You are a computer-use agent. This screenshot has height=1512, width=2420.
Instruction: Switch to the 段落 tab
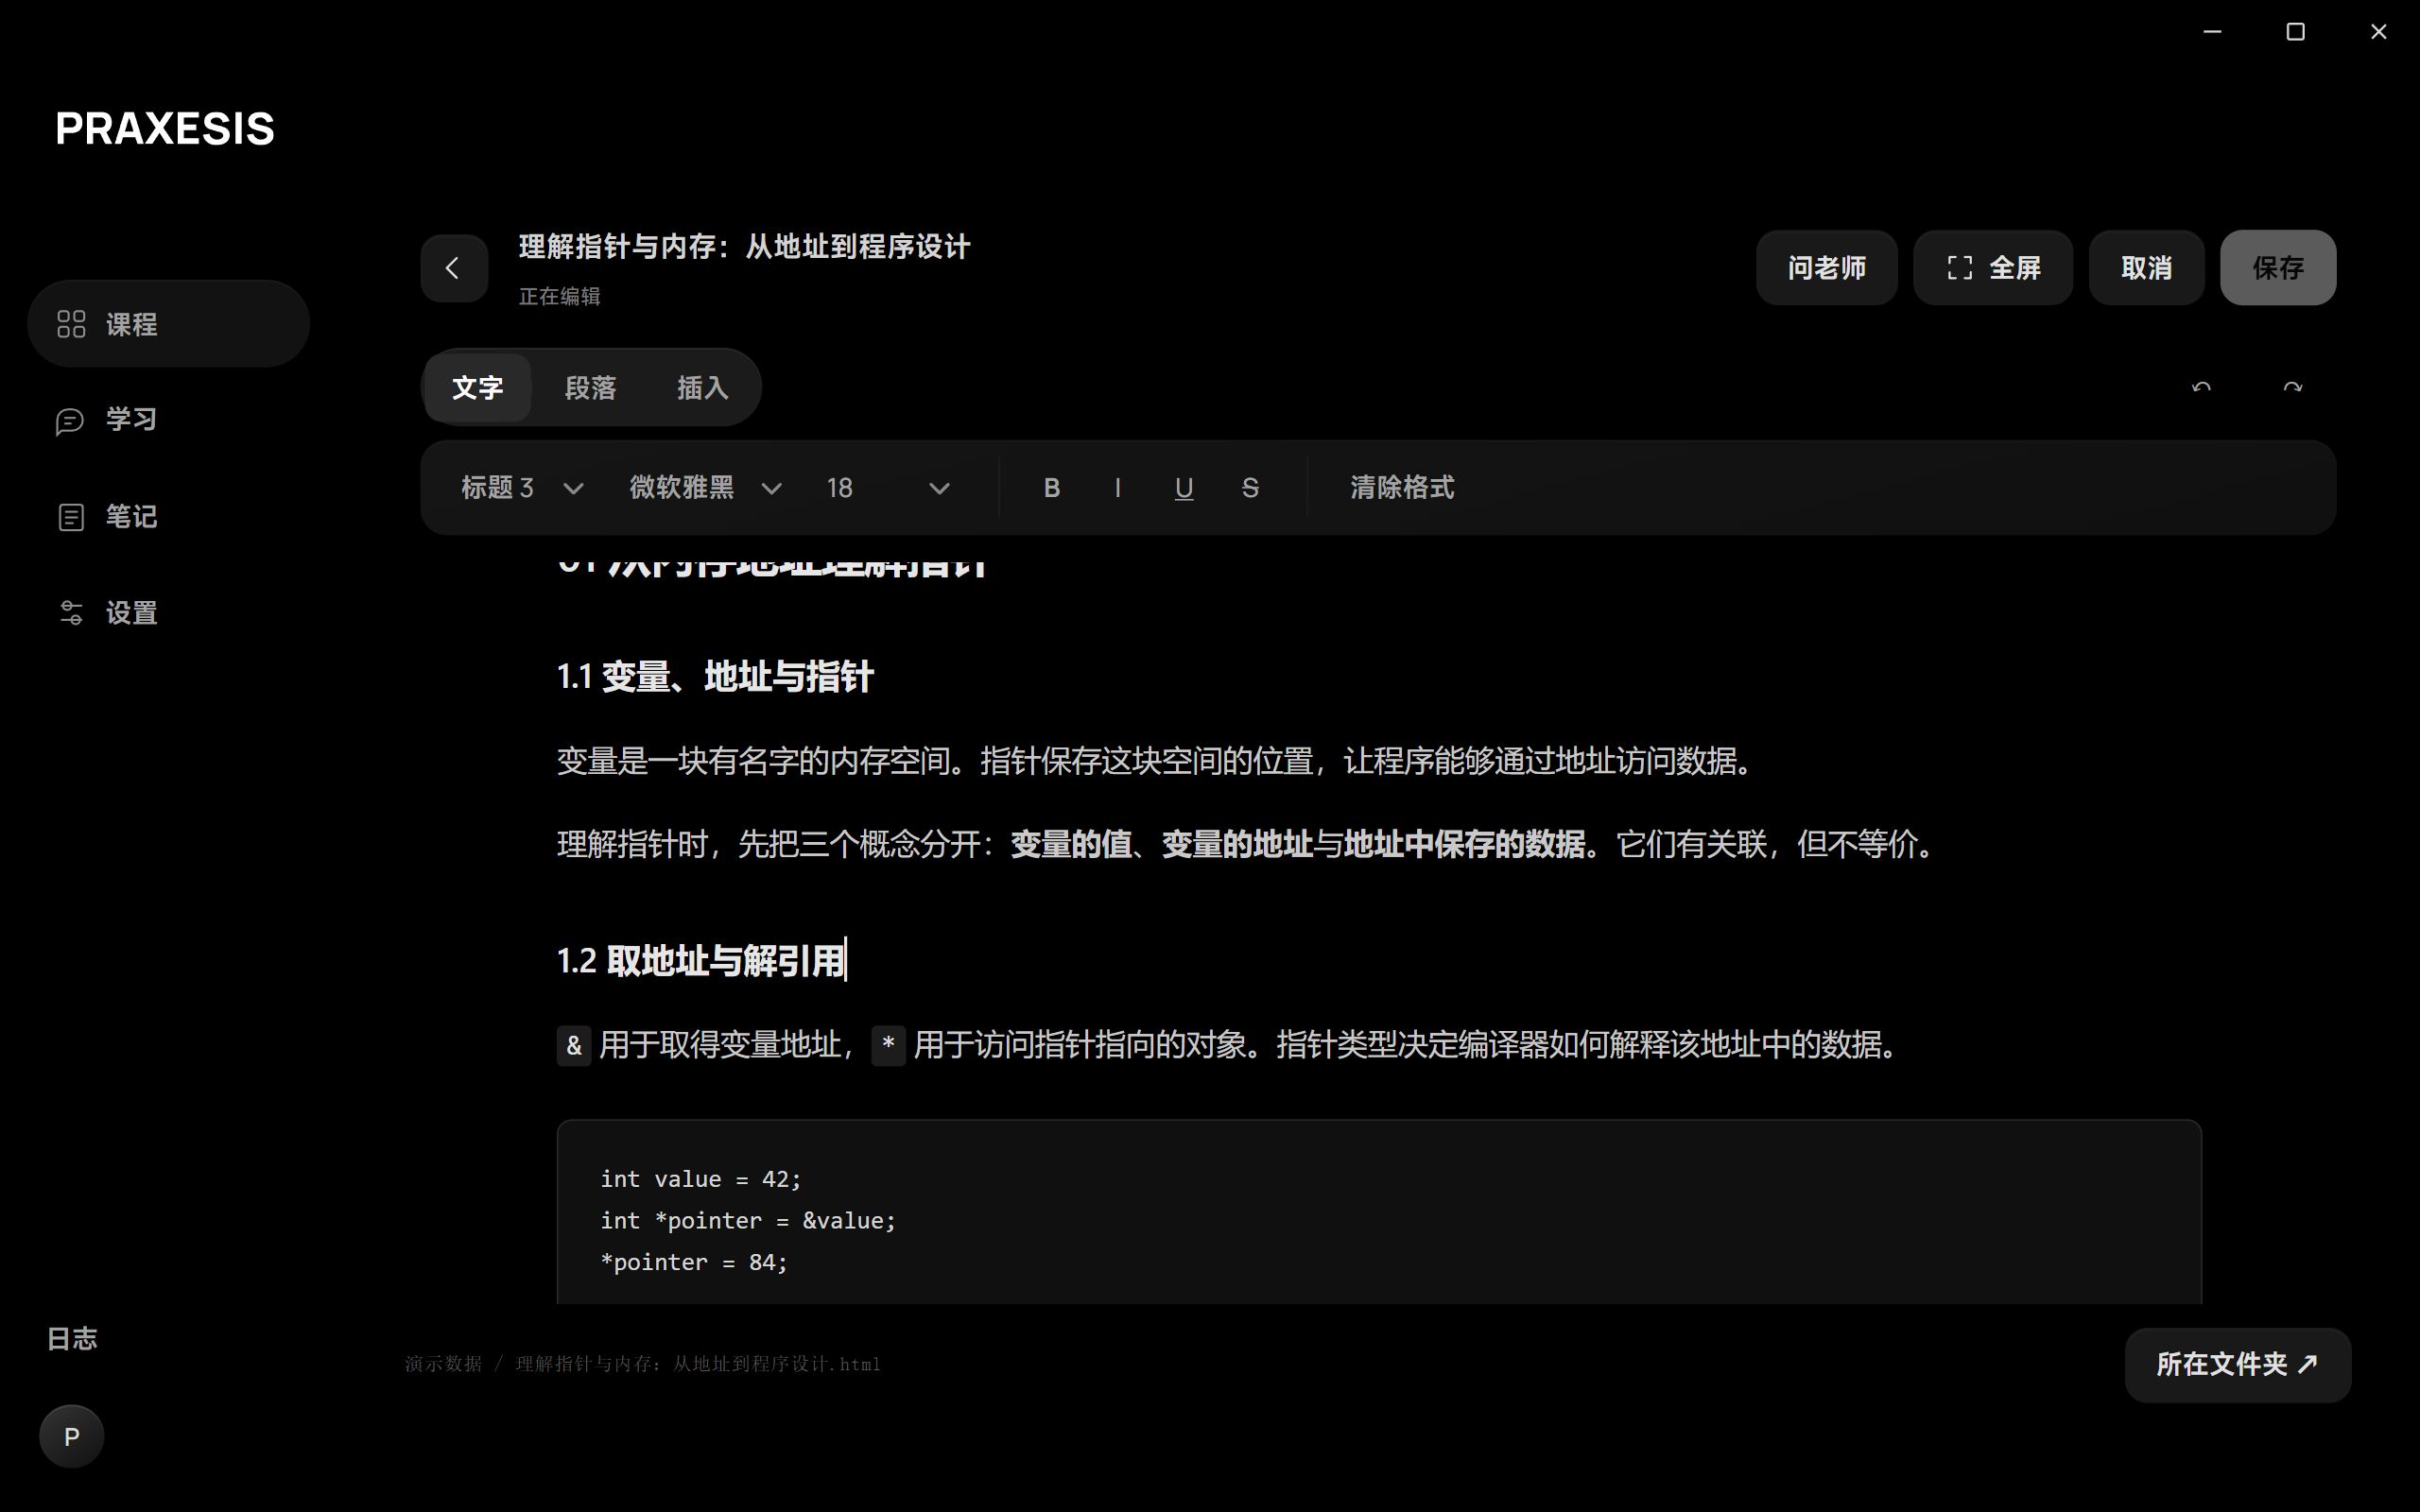pyautogui.click(x=590, y=388)
